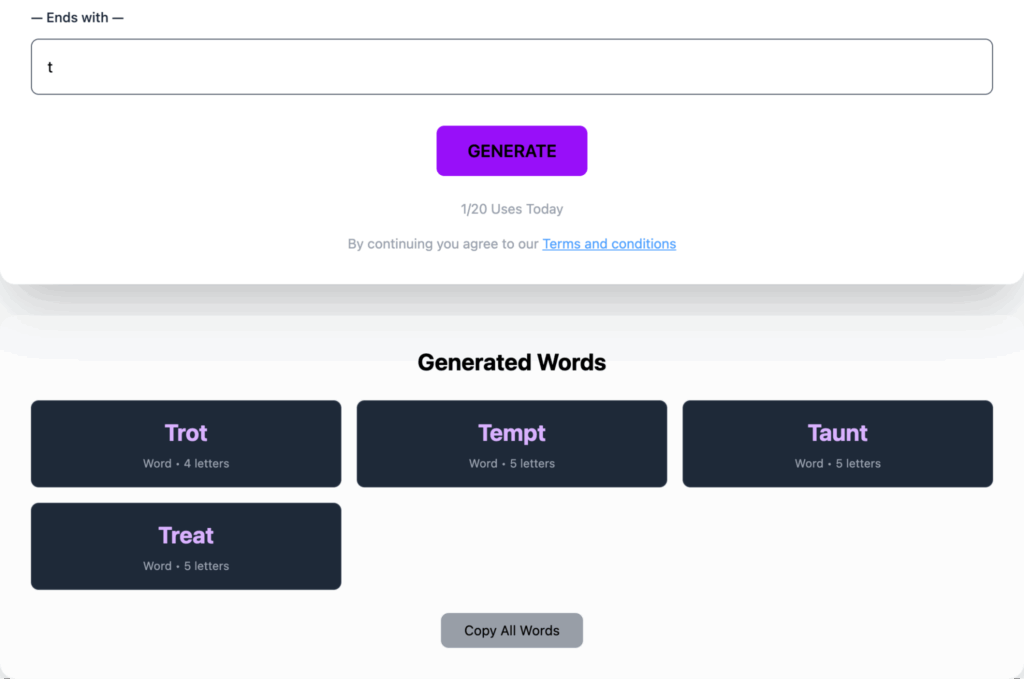Click the 'By continuing you agree' text
This screenshot has height=679, width=1024.
pos(443,244)
